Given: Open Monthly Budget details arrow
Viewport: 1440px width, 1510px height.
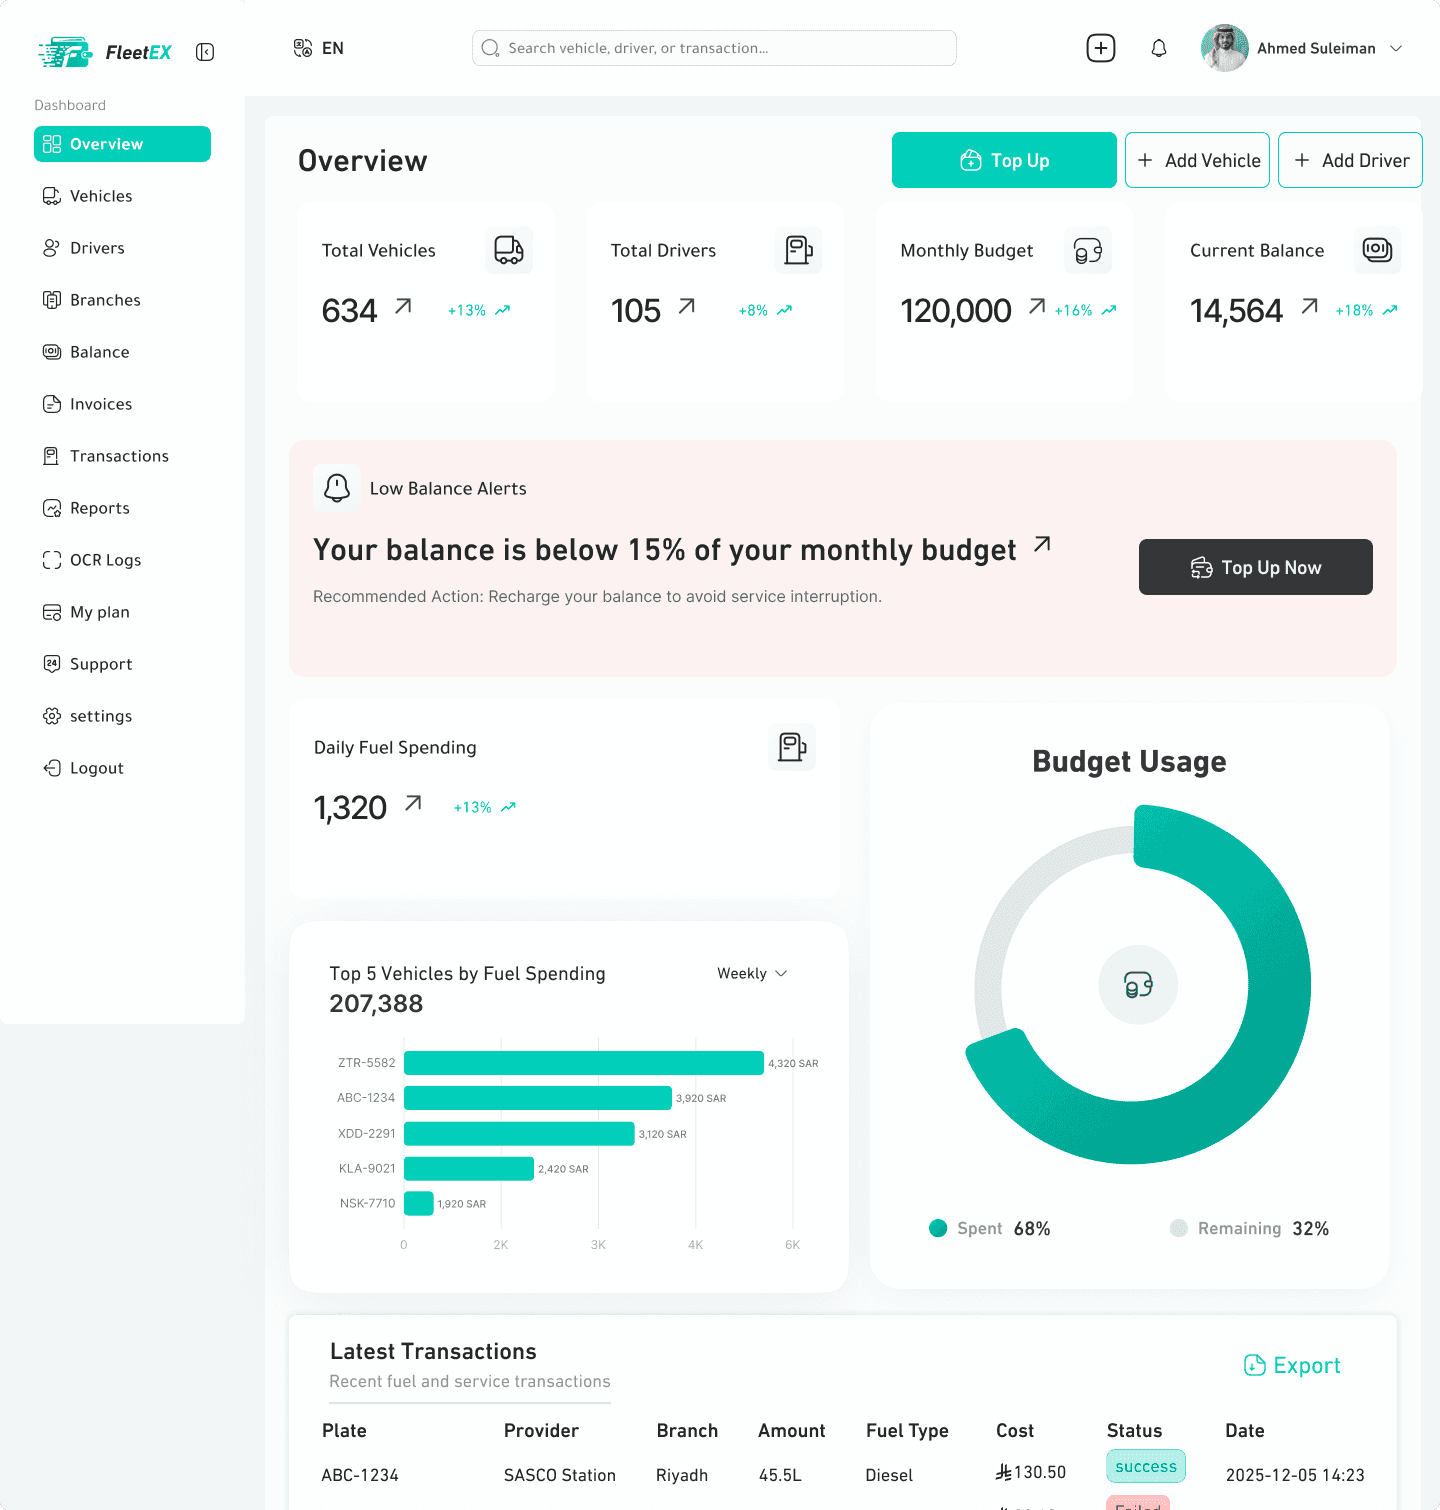Looking at the screenshot, I should 1037,306.
